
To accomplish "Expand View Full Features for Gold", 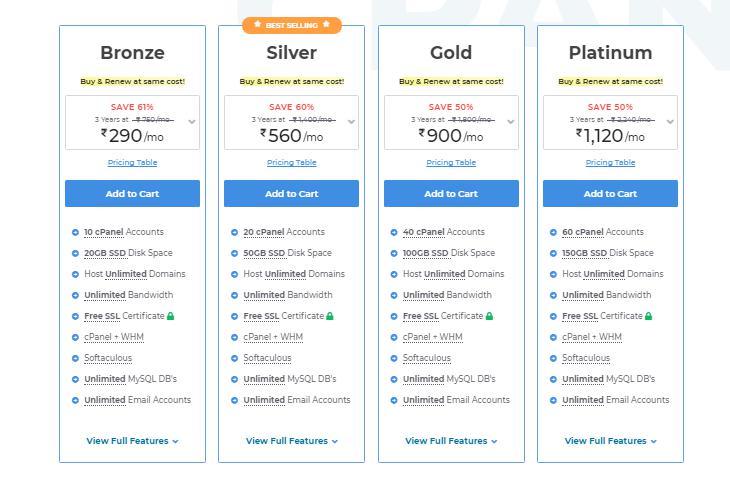I will [451, 441].
